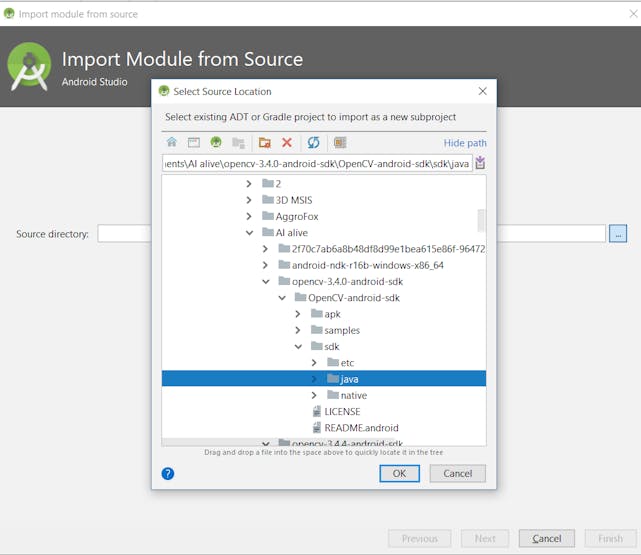
Task: Select the 3D MSIS folder
Action: click(x=294, y=200)
